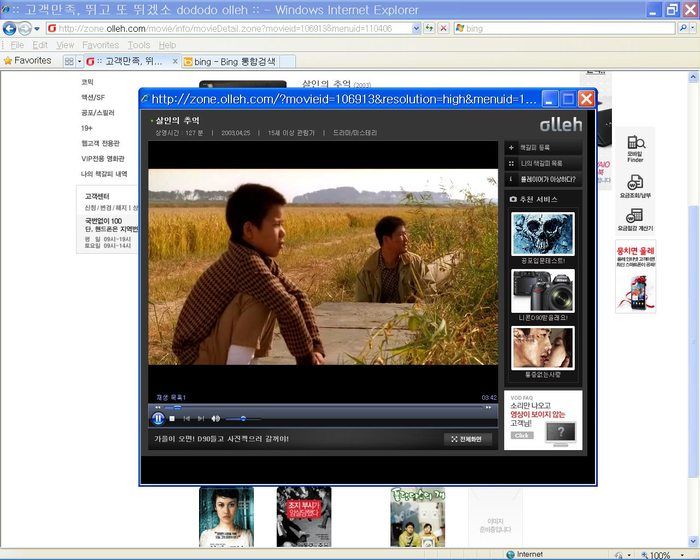The height and width of the screenshot is (560, 700).
Task: Select the 19+ category in sidebar
Action: click(87, 128)
